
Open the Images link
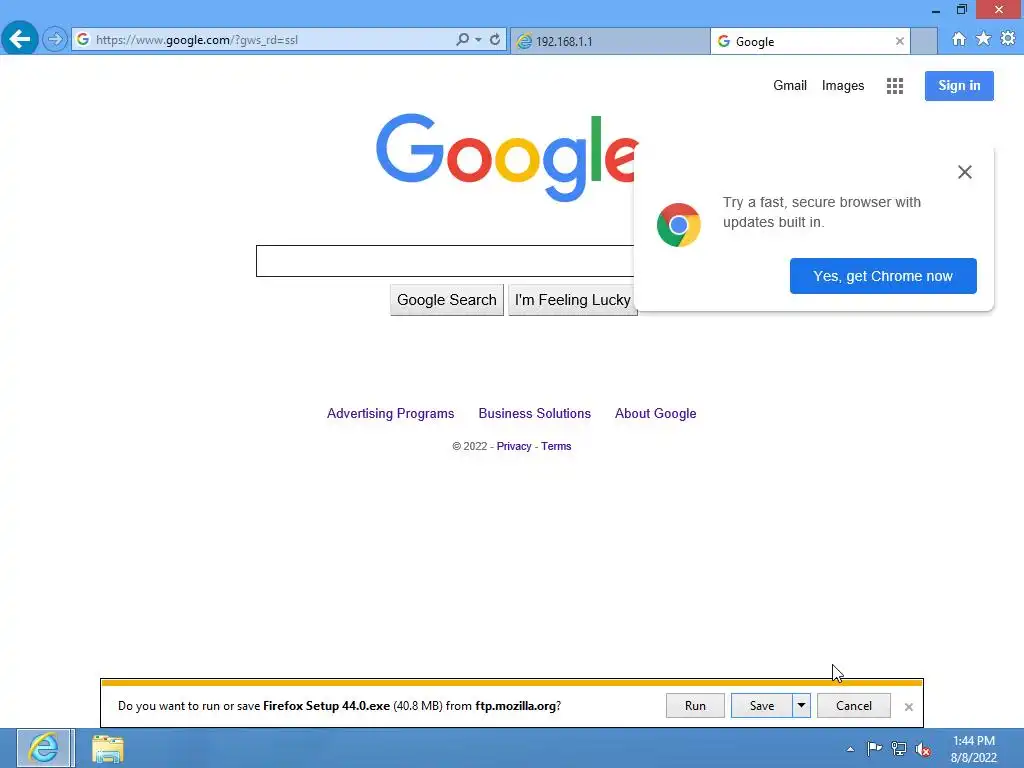click(x=842, y=86)
